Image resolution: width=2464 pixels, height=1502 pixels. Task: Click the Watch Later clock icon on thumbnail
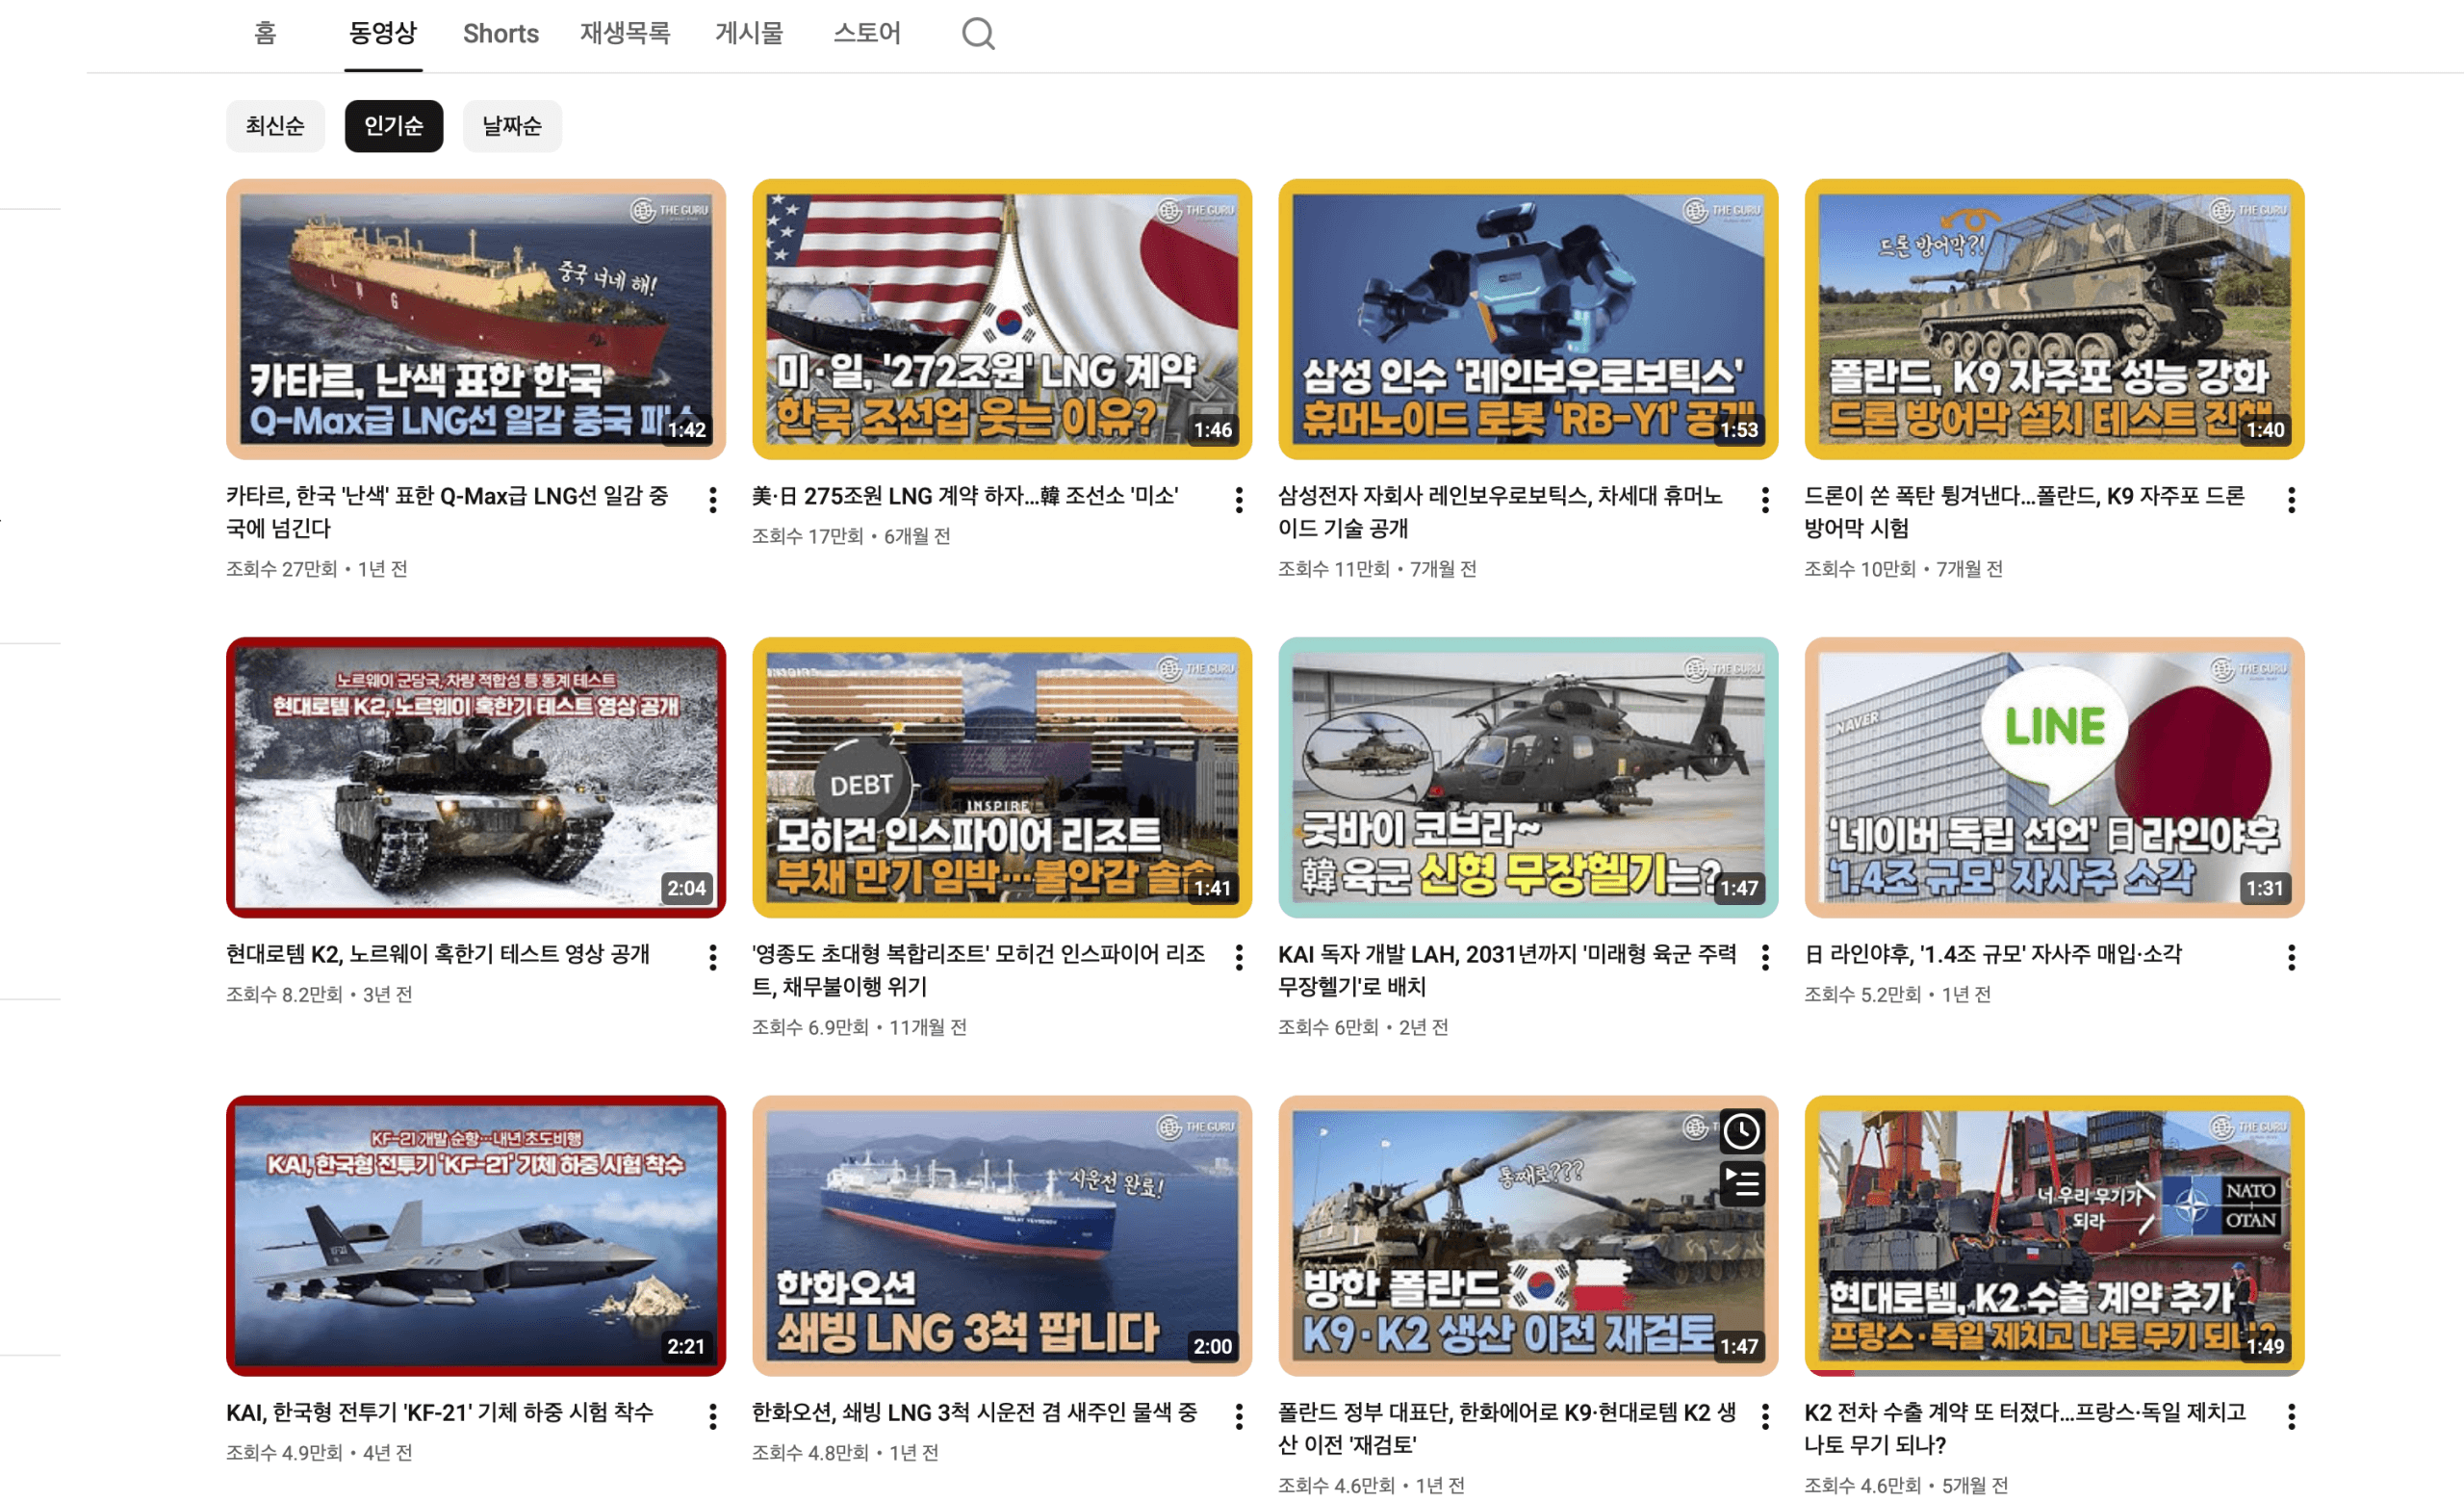click(1741, 1131)
